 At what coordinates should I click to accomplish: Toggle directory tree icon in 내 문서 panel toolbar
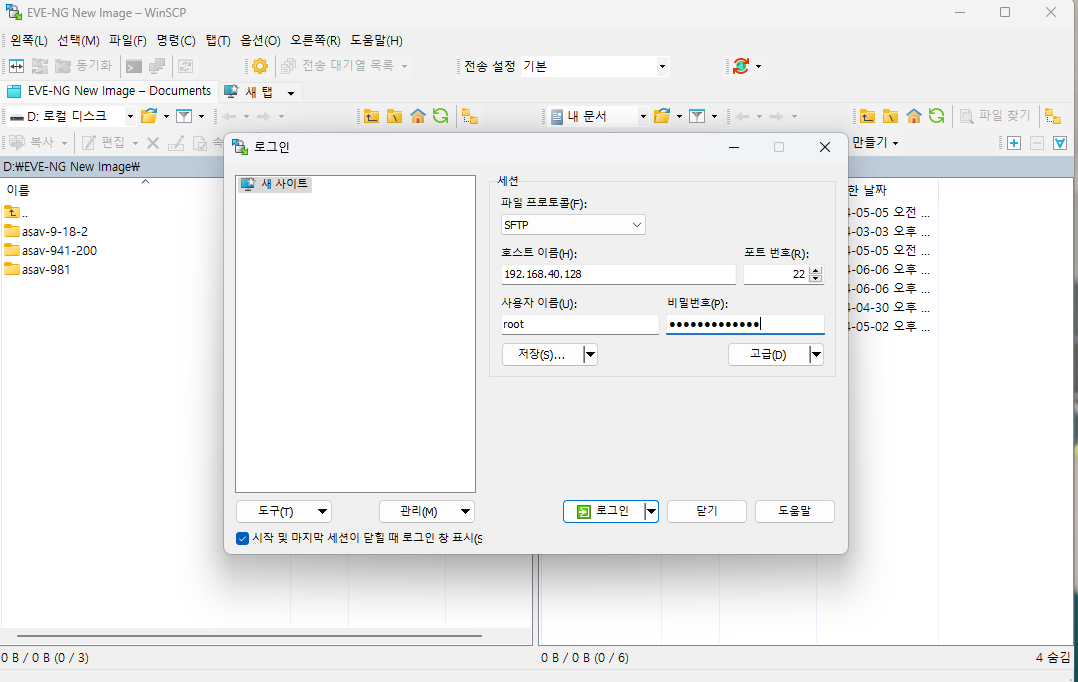click(1053, 116)
